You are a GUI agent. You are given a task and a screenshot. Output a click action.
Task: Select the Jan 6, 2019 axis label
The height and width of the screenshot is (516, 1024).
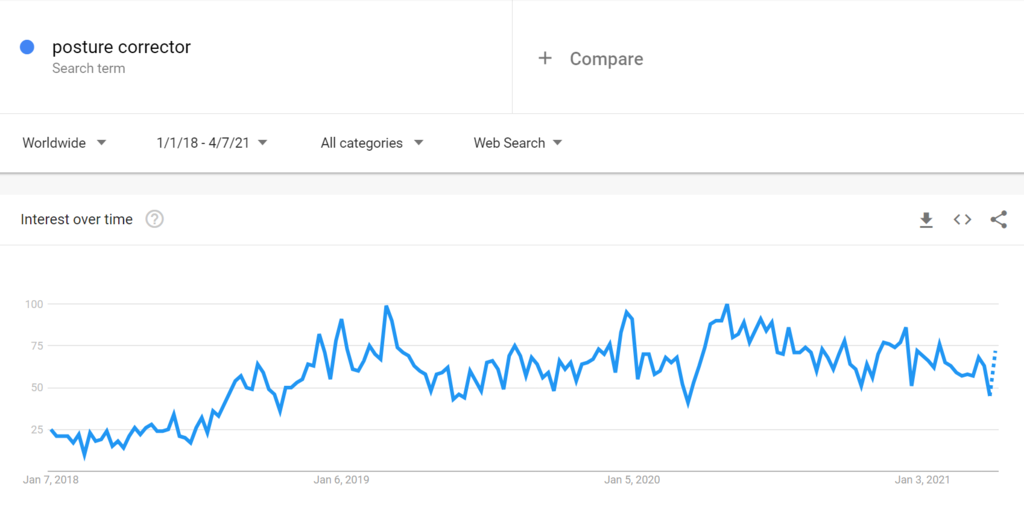pyautogui.click(x=341, y=480)
